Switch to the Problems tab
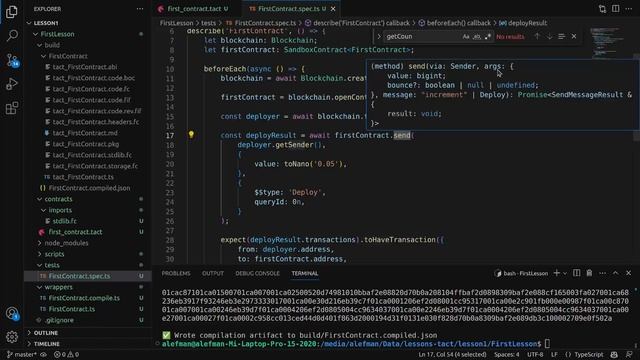640x360 pixels. [x=176, y=273]
